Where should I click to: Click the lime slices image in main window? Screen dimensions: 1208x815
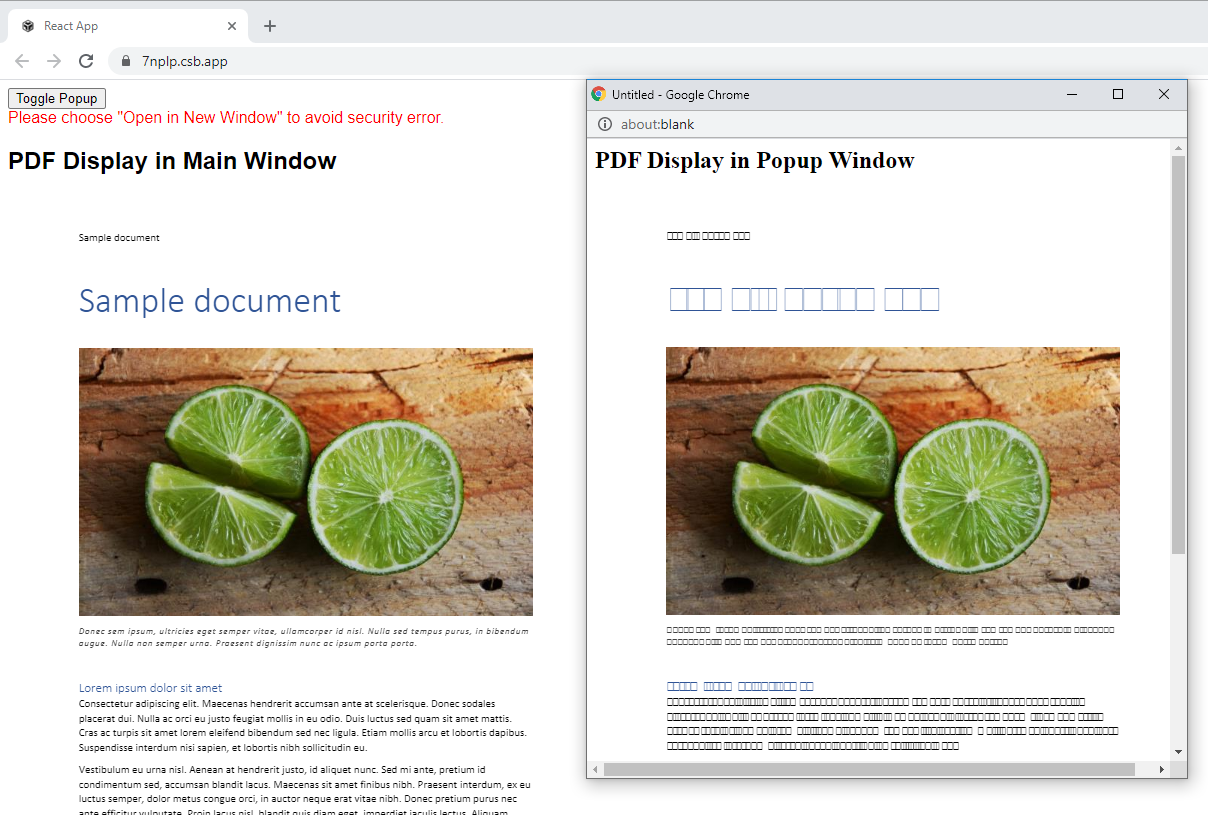tap(305, 480)
